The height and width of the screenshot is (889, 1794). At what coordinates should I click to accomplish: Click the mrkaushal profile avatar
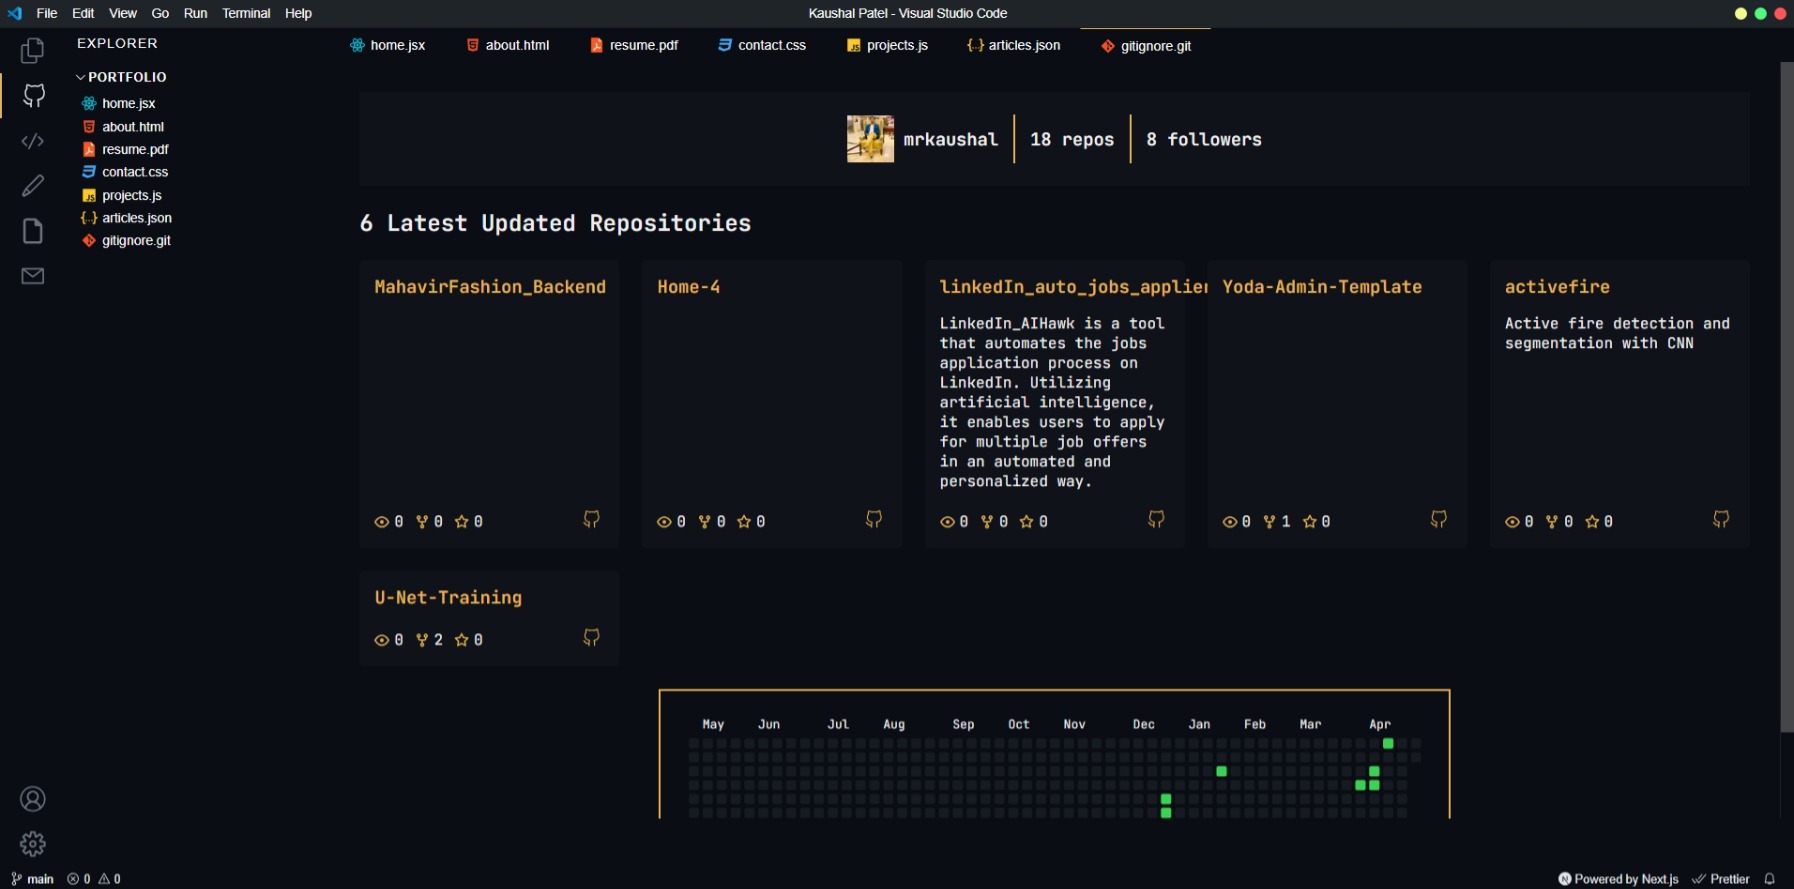click(x=870, y=139)
